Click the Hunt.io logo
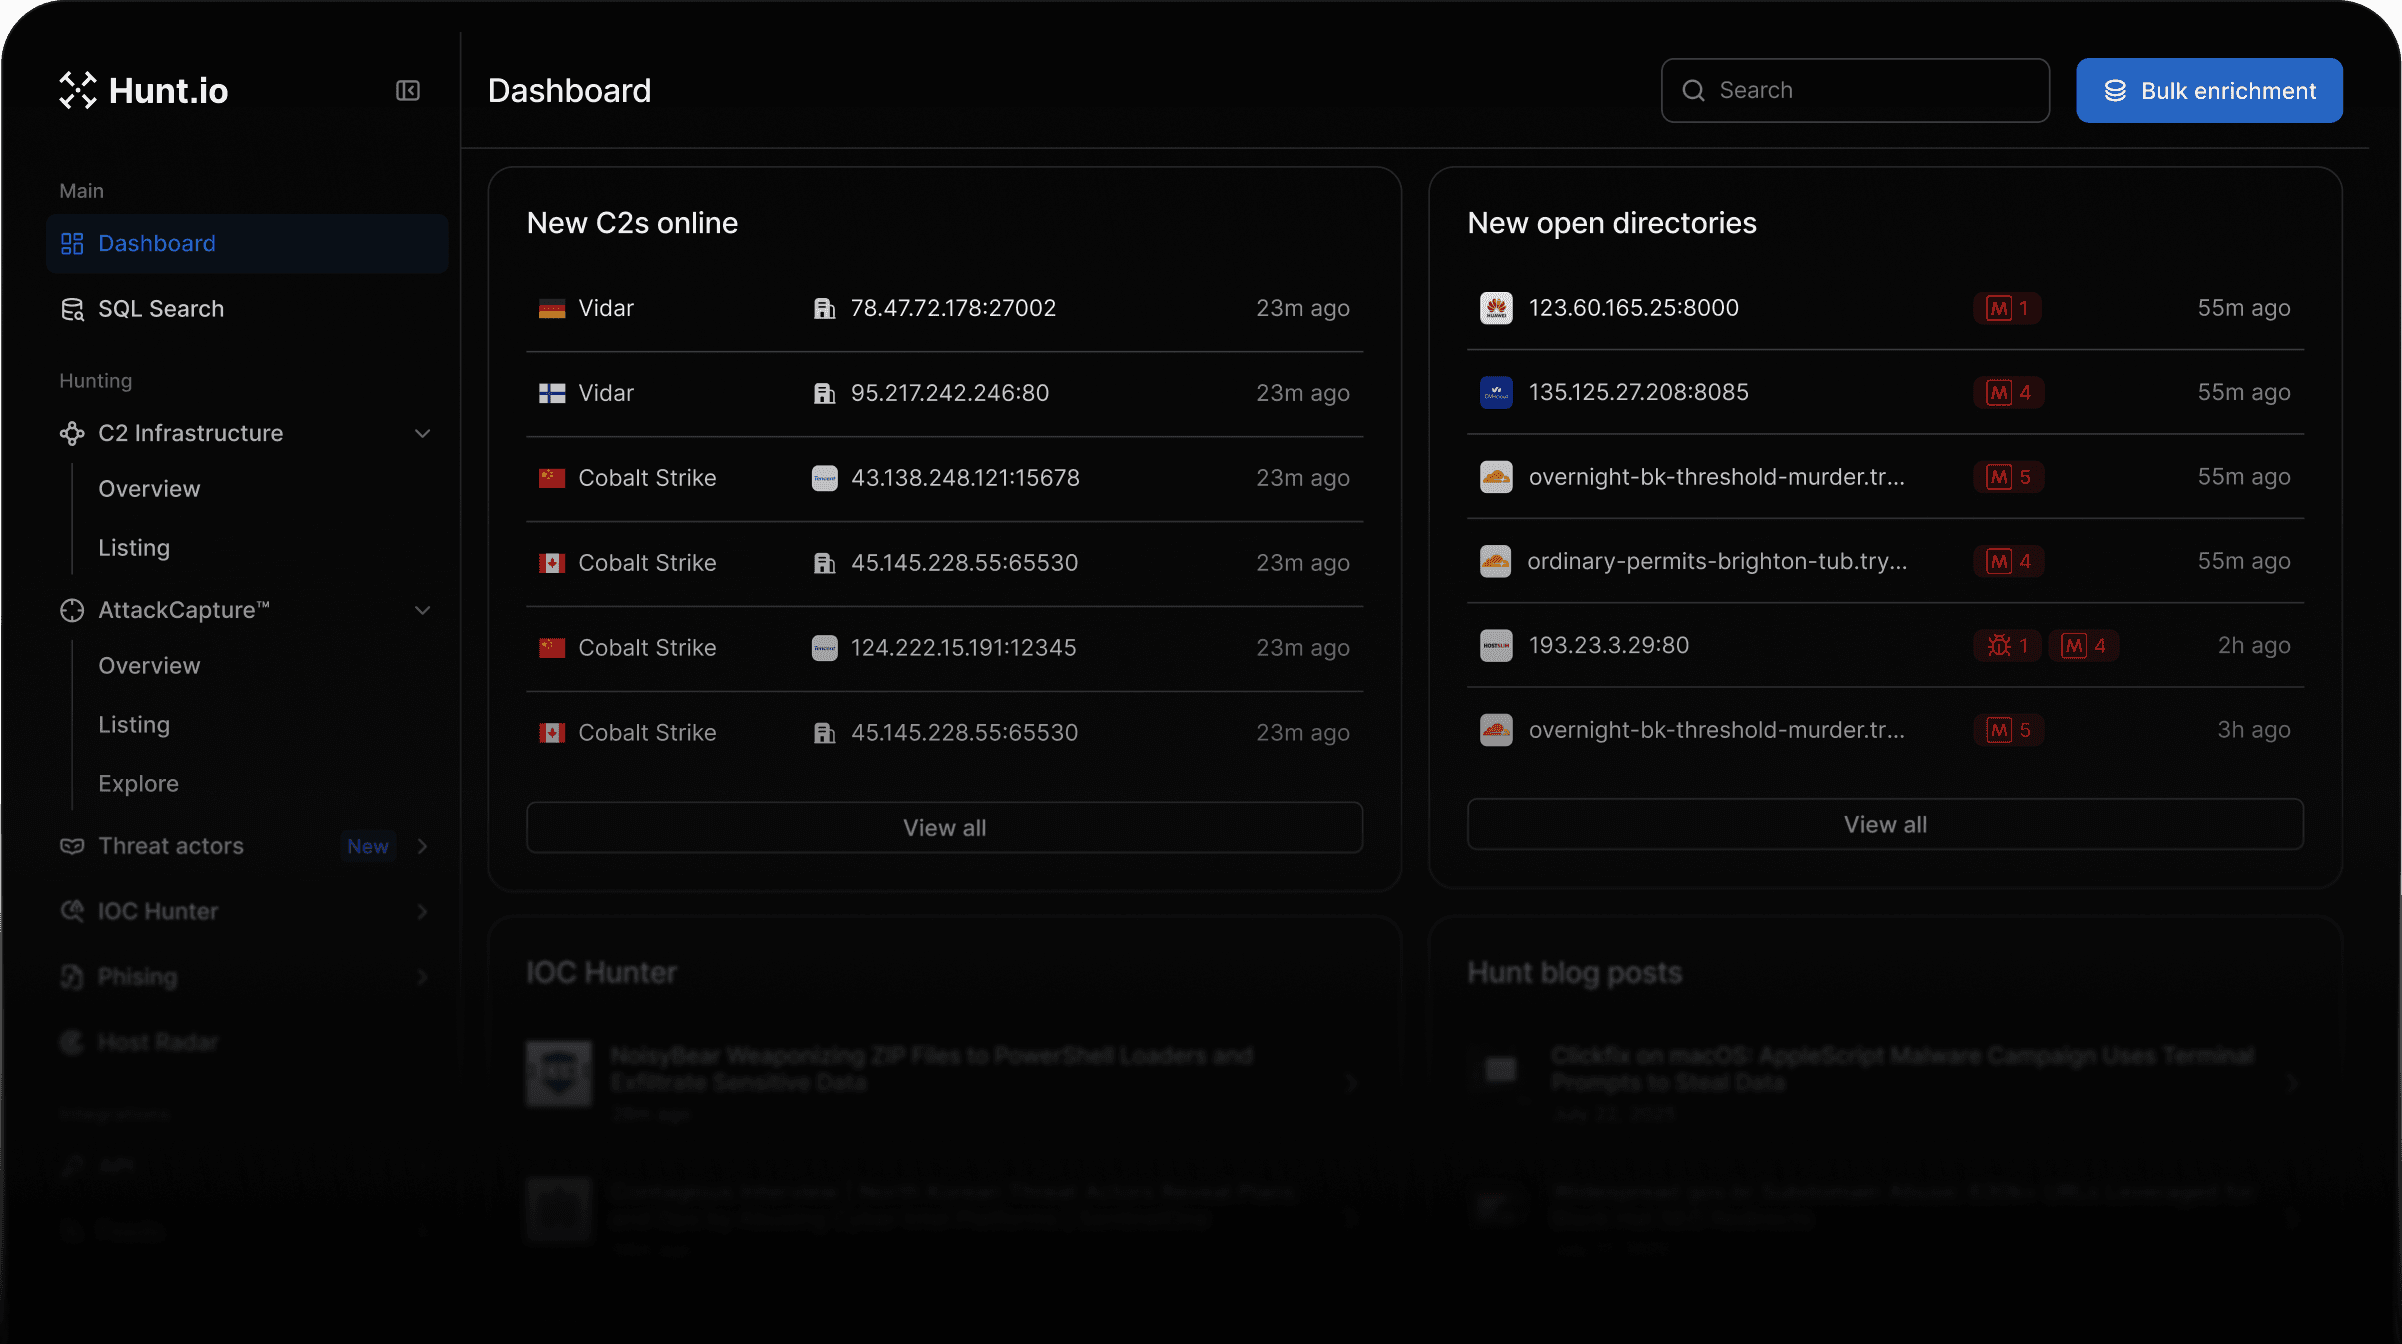The image size is (2402, 1344). click(143, 91)
